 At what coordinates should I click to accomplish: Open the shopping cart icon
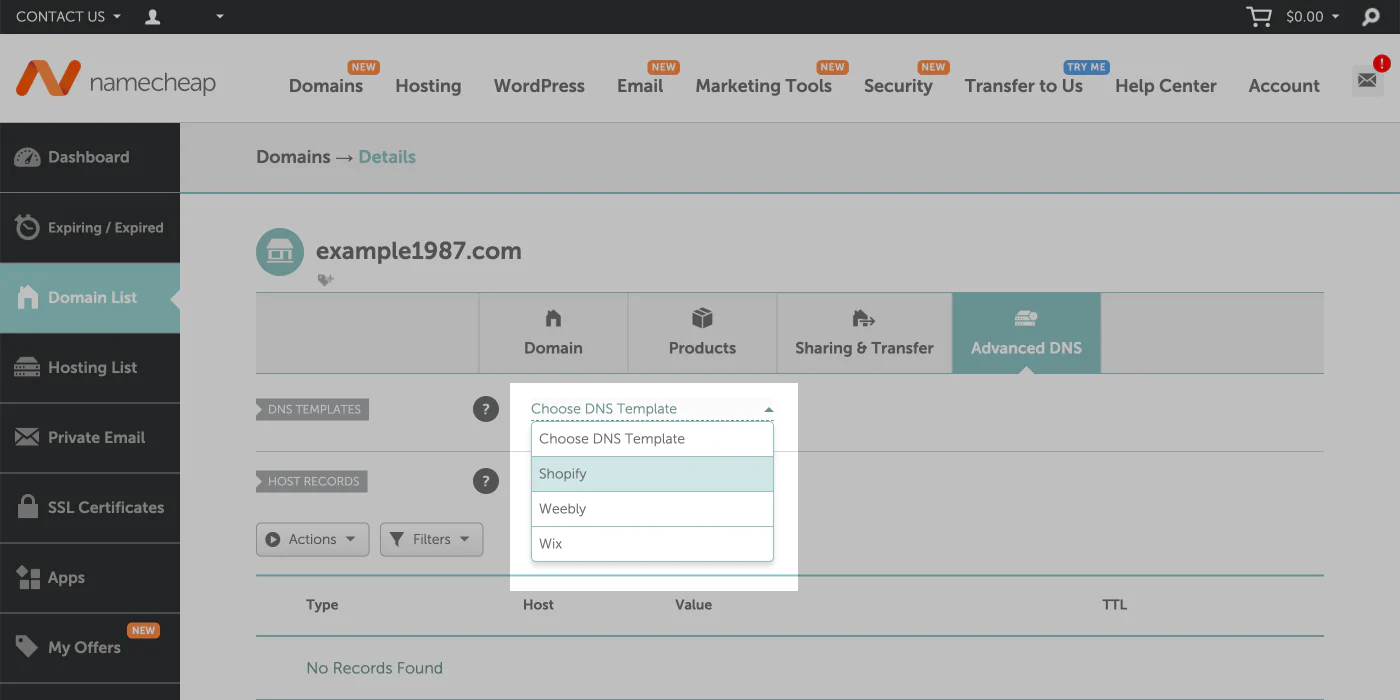(x=1260, y=16)
